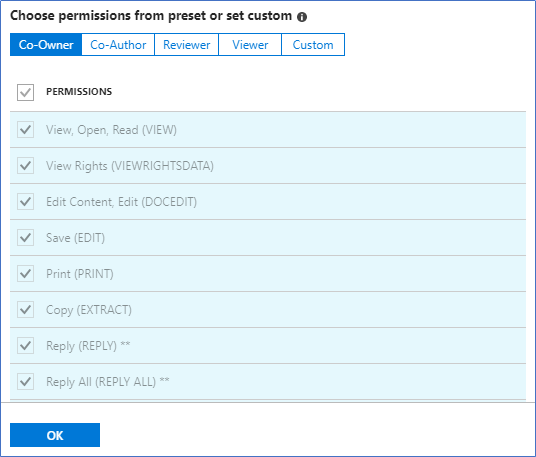
Task: Switch to the Co-Author preset
Action: 118,45
